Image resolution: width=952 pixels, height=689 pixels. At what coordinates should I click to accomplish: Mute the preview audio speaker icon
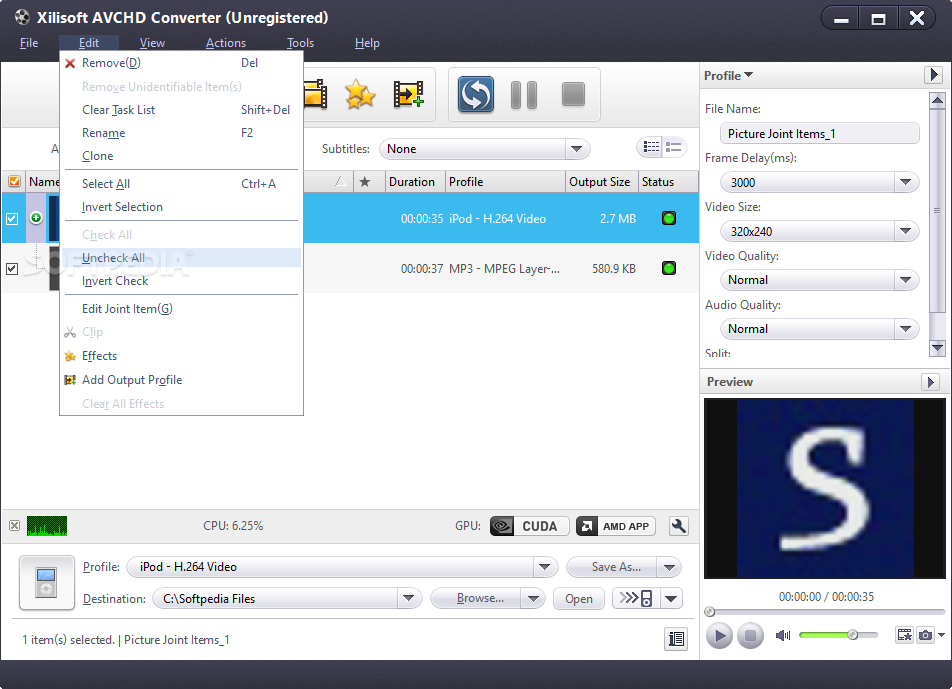(x=783, y=636)
